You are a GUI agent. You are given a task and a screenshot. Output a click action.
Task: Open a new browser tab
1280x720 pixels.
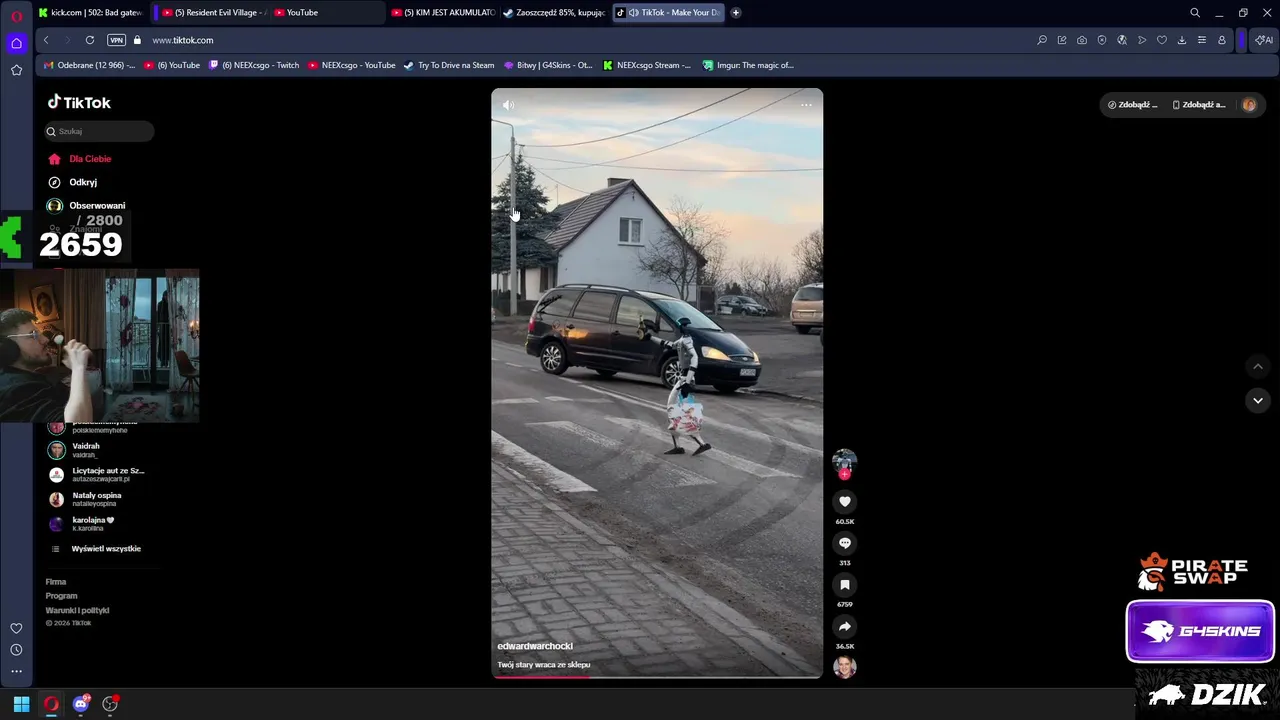[x=736, y=13]
